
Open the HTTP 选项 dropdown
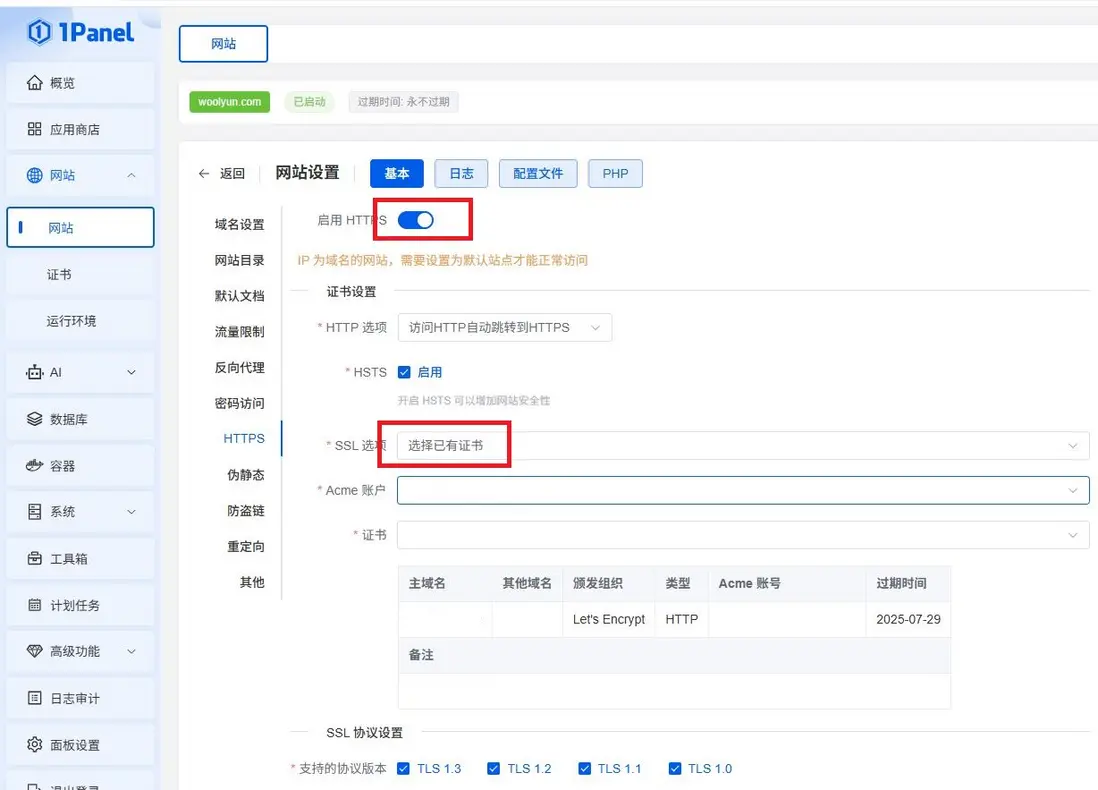click(504, 327)
